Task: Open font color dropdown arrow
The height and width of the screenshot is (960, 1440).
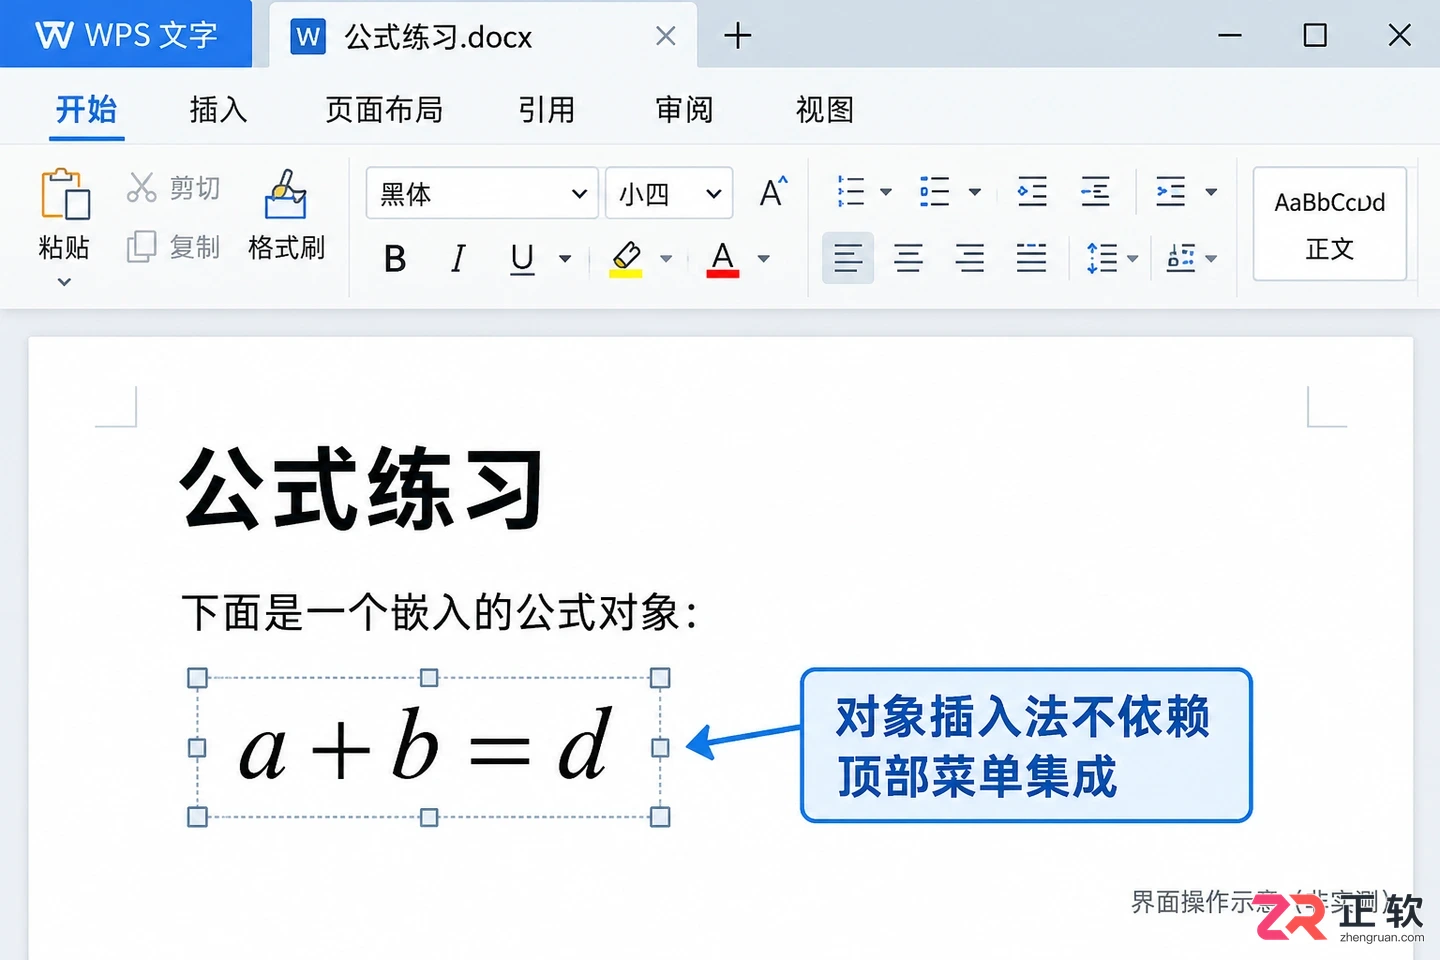Action: click(x=764, y=259)
